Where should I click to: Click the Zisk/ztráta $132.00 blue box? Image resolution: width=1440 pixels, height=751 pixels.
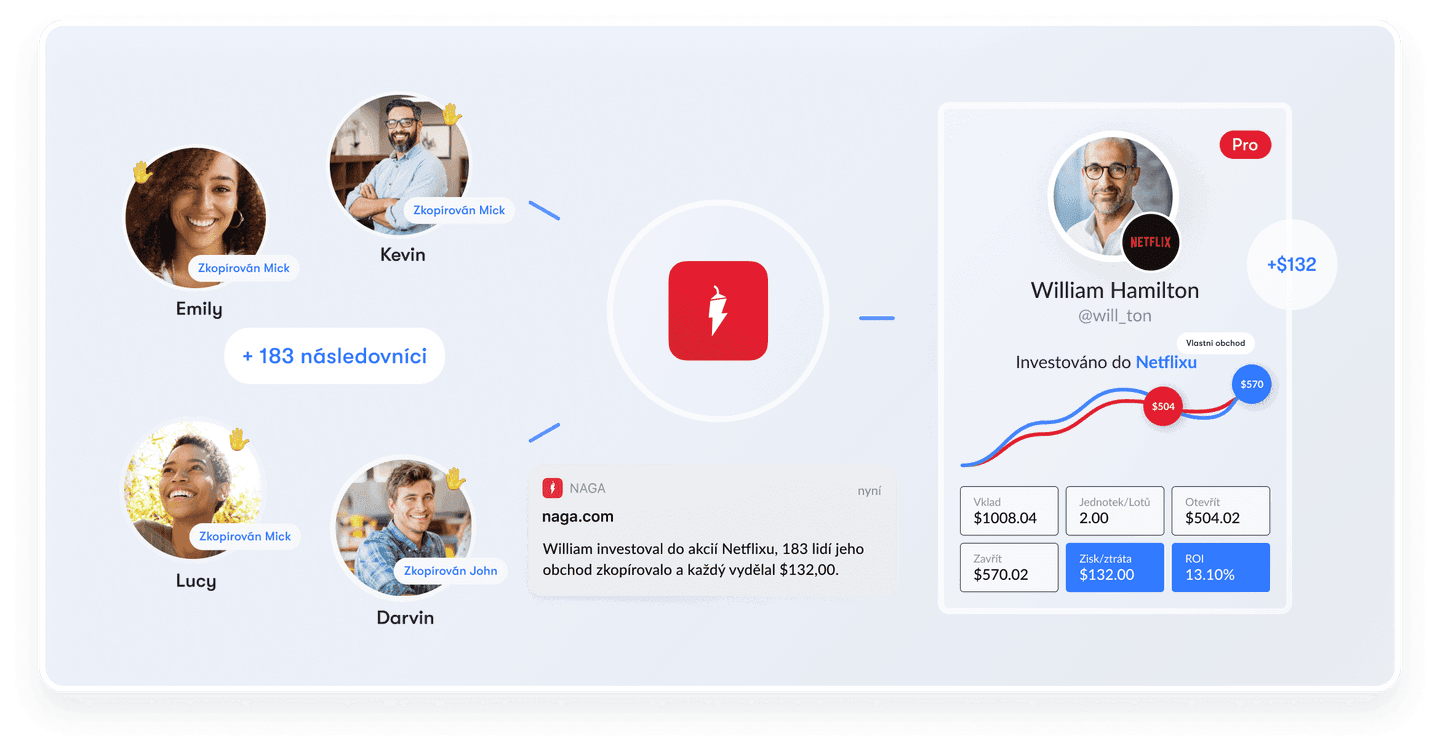[x=1115, y=567]
